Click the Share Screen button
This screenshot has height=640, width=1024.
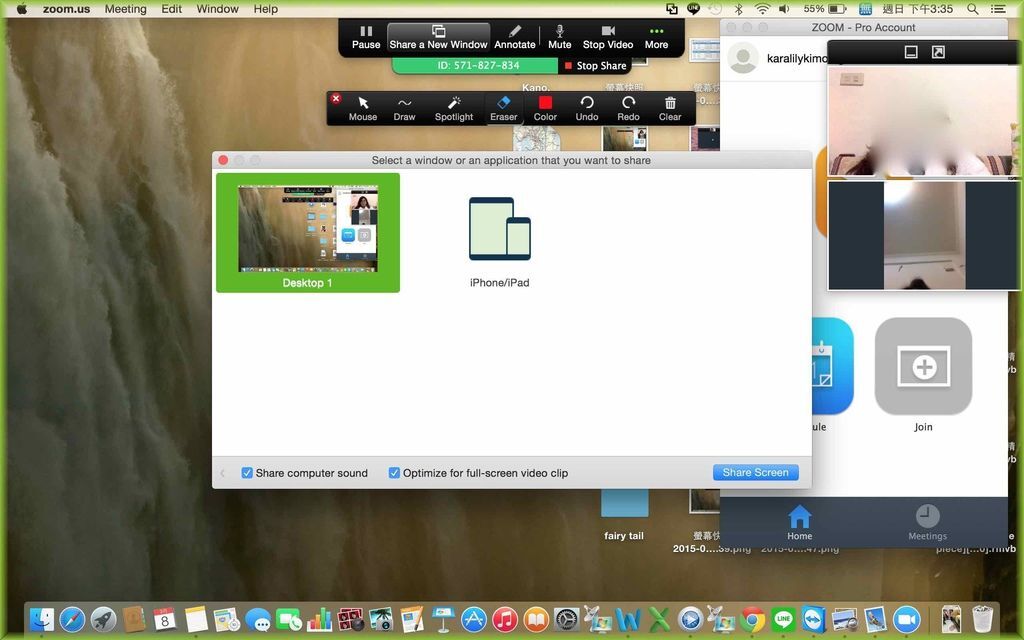[756, 472]
